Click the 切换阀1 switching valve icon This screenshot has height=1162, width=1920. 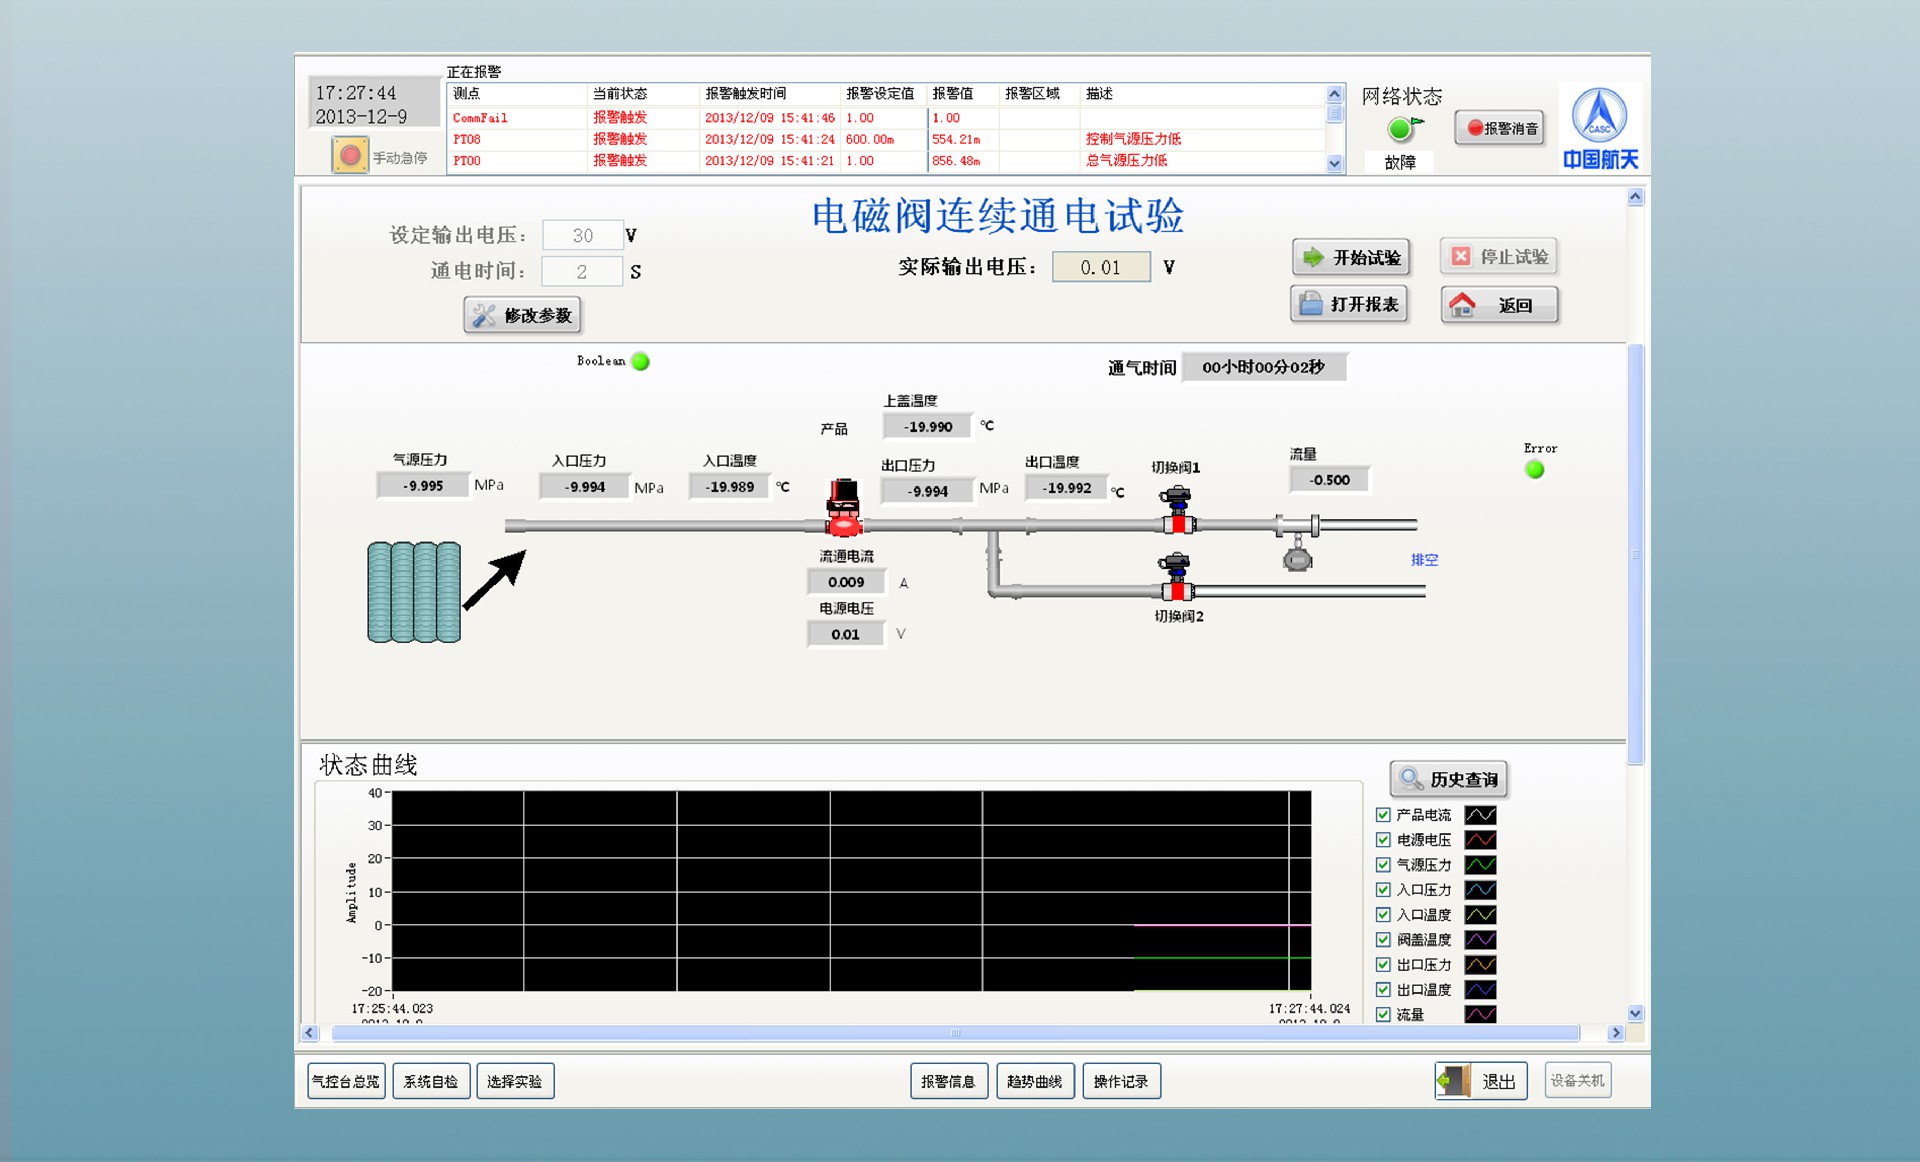coord(1177,510)
